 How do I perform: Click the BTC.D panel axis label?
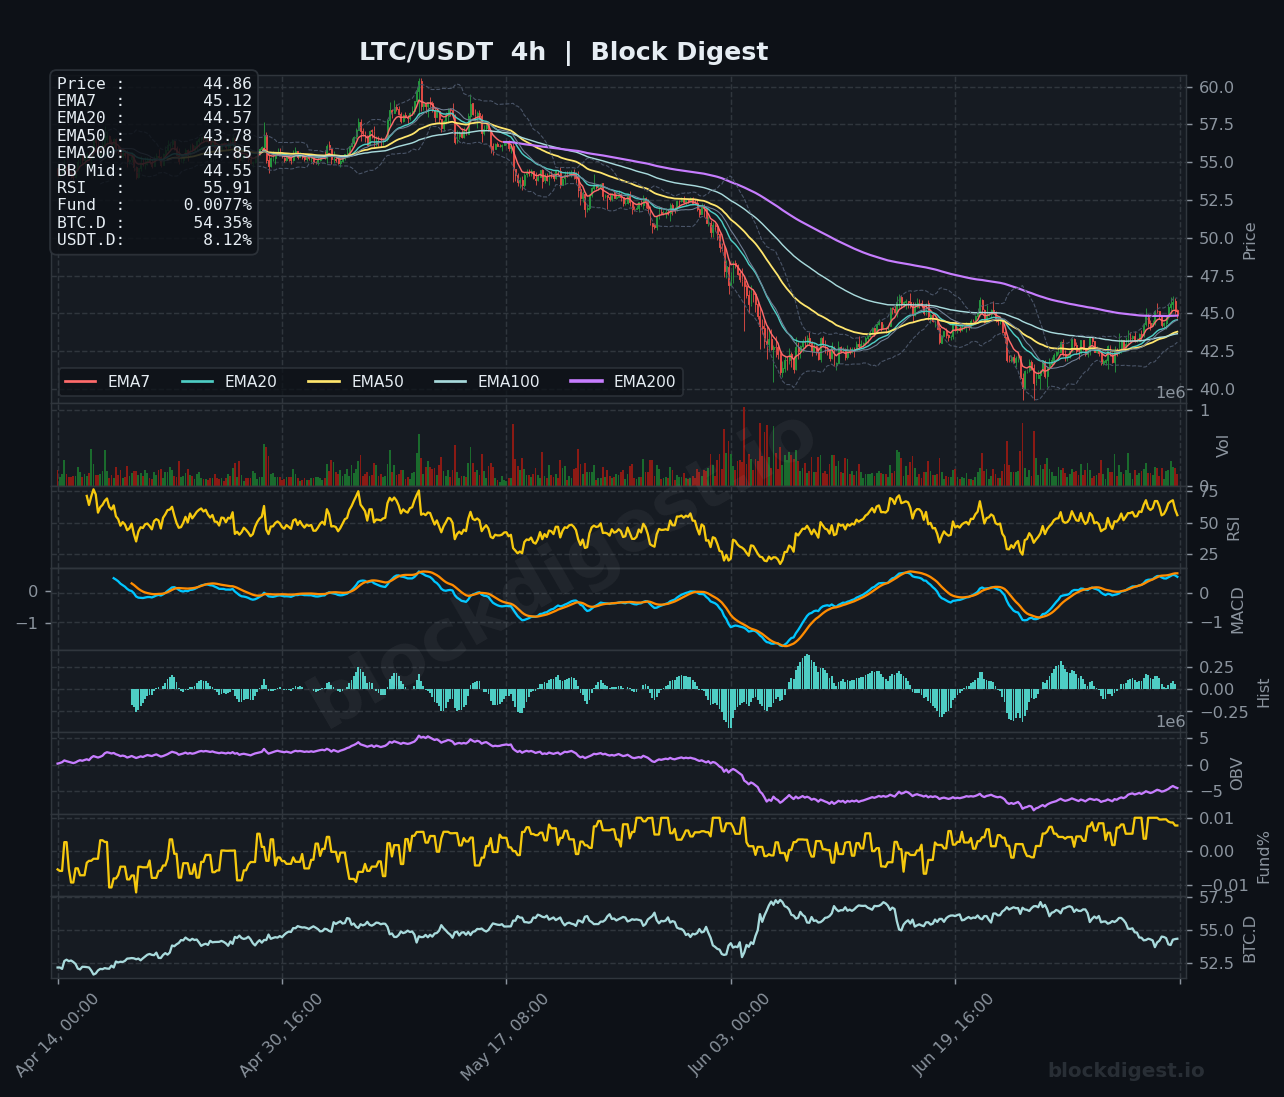pos(1249,939)
